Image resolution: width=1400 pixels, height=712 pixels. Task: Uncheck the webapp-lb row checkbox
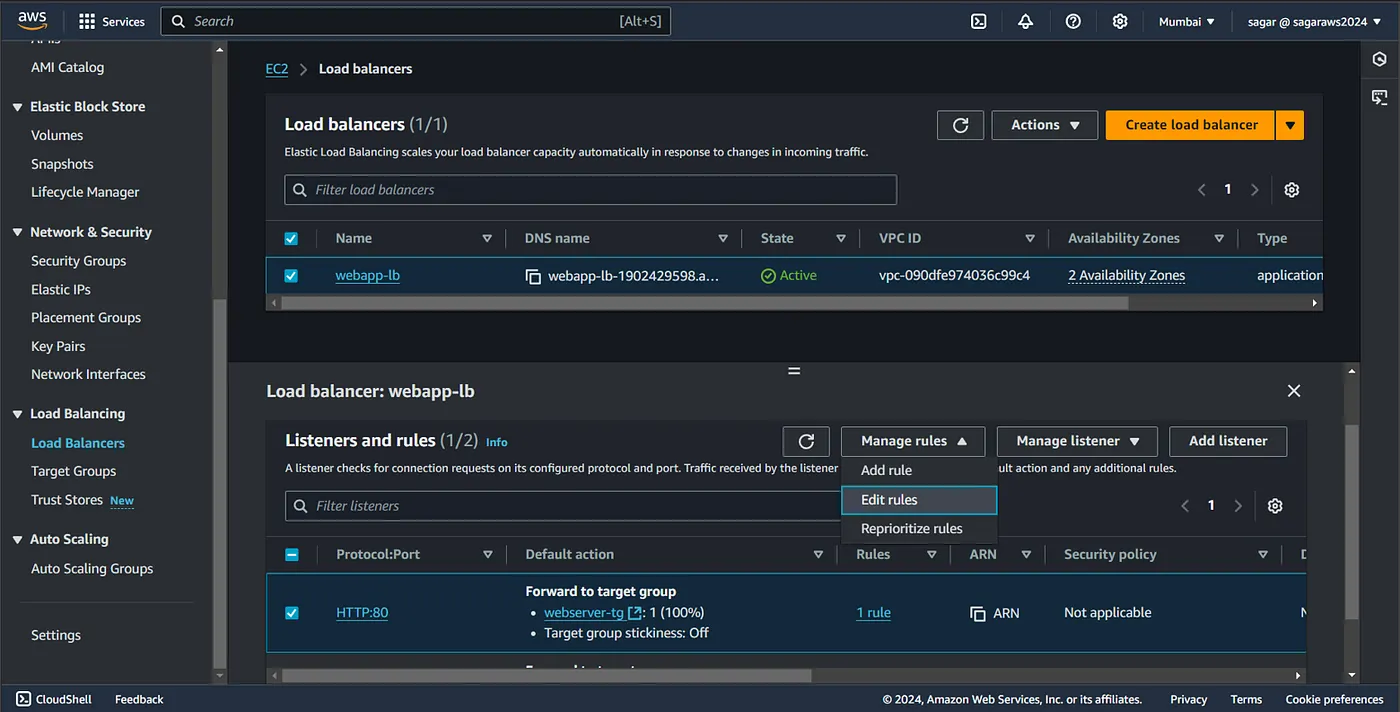[x=291, y=276]
